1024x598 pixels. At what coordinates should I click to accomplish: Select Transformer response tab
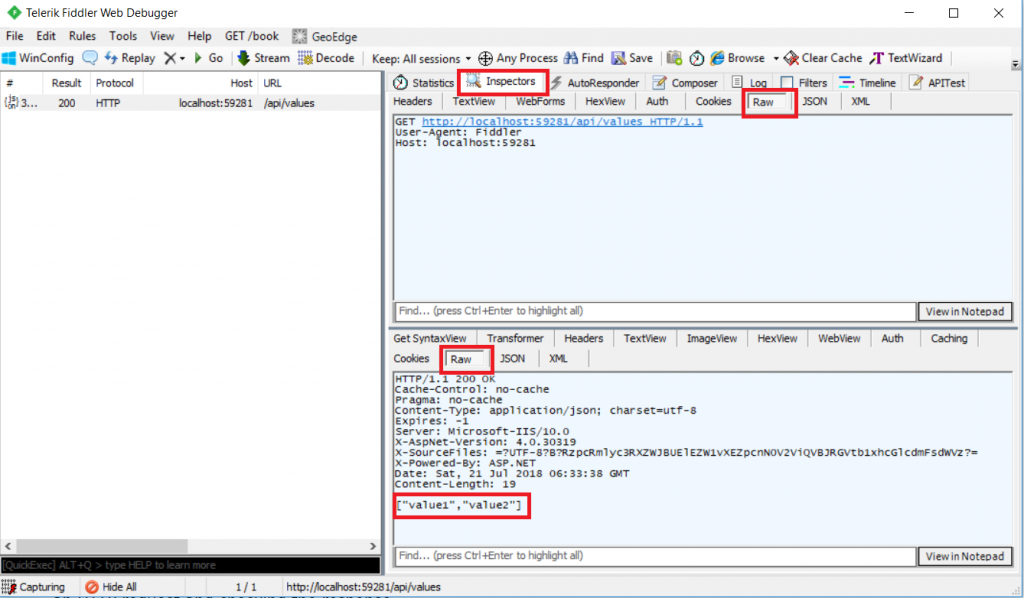tap(515, 338)
